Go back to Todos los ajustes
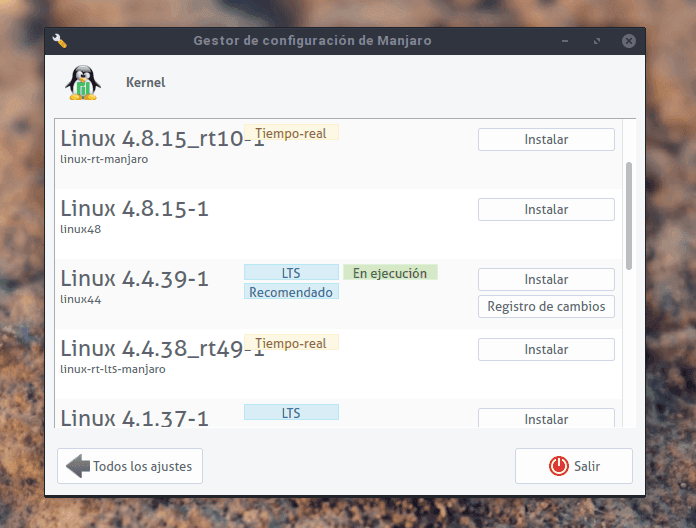This screenshot has width=696, height=528. (130, 466)
